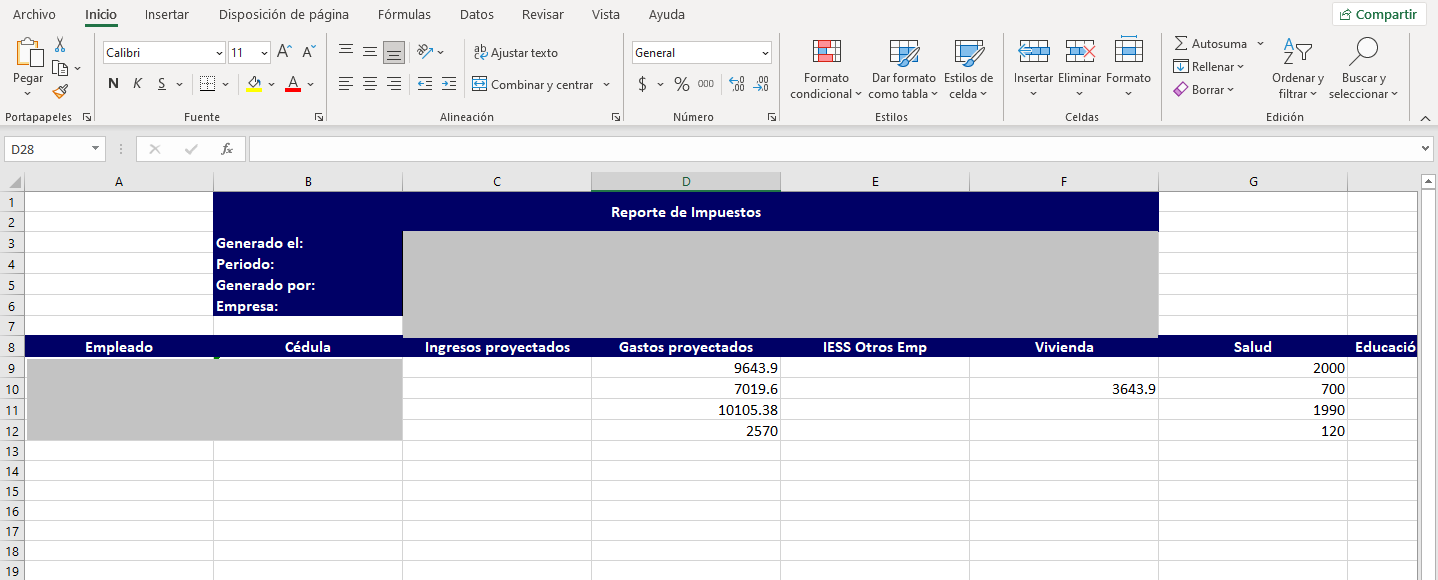1438x580 pixels.
Task: Click column D header
Action: pyautogui.click(x=686, y=182)
